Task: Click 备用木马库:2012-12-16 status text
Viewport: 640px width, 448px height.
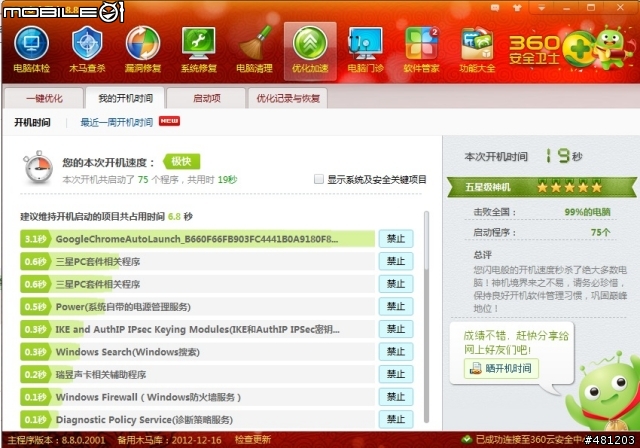Action: tap(169, 440)
